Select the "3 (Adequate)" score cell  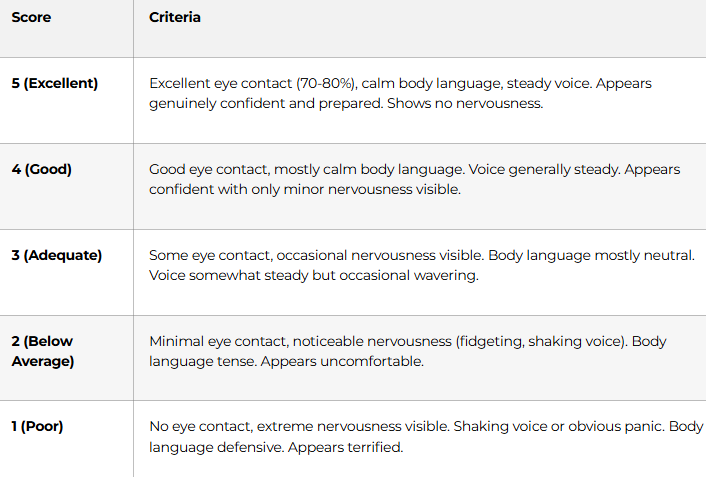point(56,255)
